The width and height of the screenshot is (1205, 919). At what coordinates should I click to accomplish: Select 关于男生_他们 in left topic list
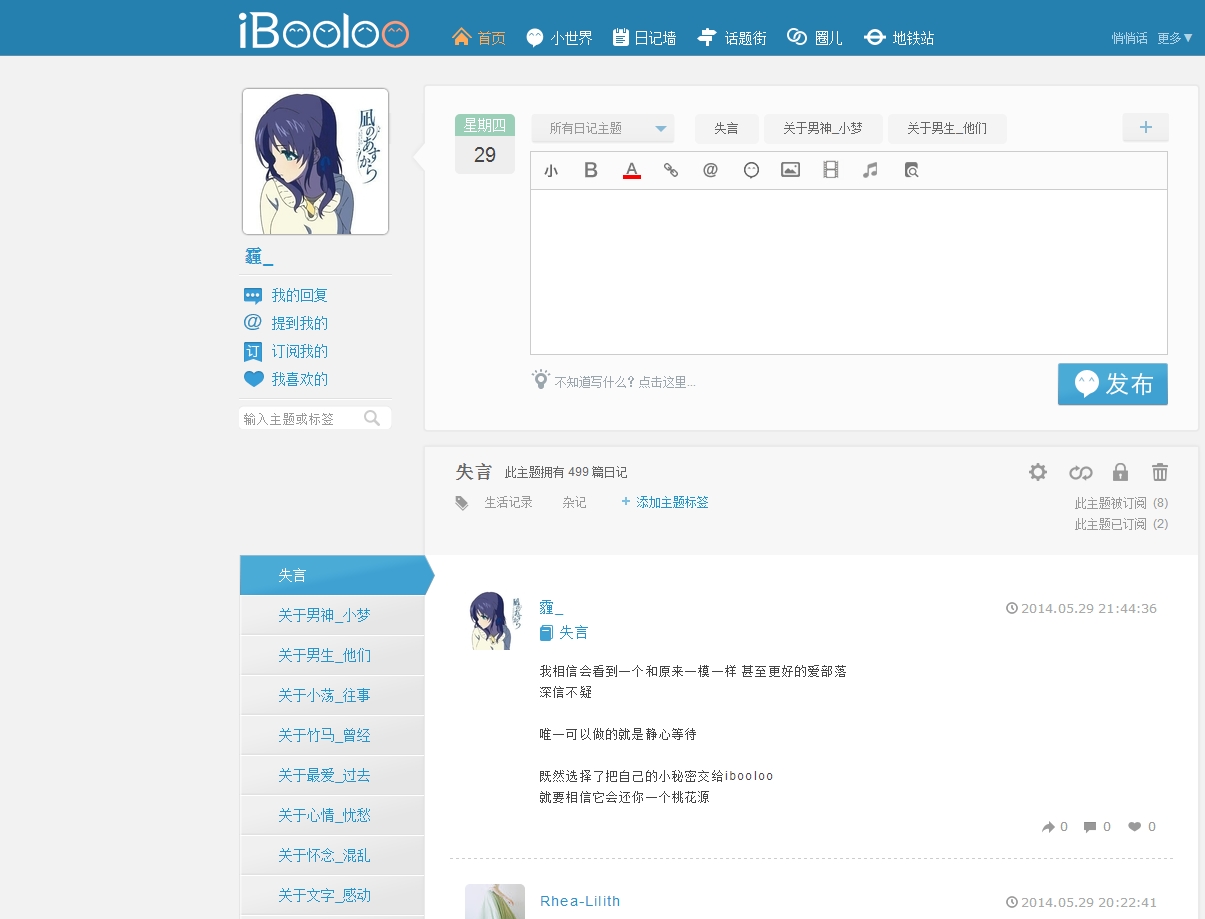coord(332,655)
